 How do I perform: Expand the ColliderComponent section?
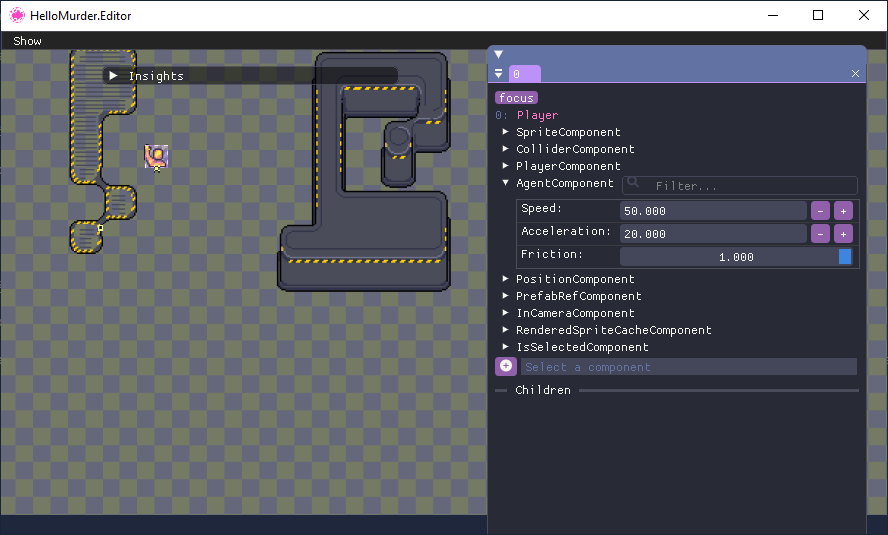(506, 149)
